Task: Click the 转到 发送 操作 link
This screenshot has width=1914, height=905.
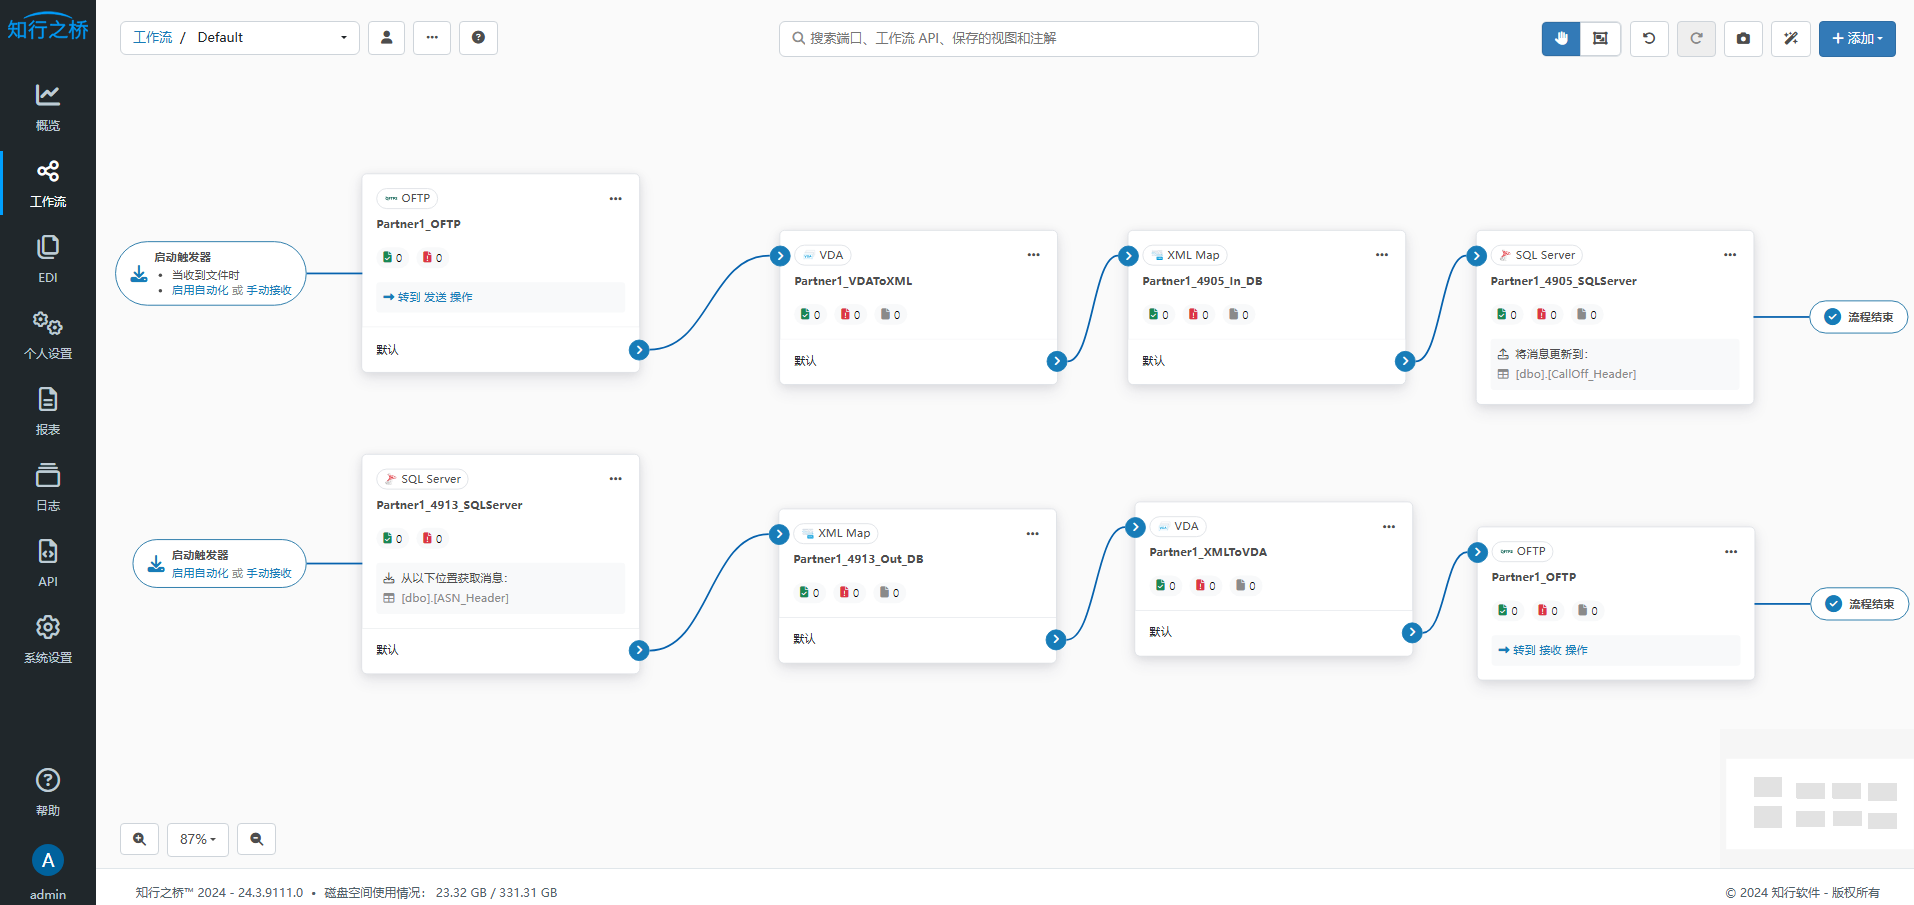Action: click(x=428, y=297)
